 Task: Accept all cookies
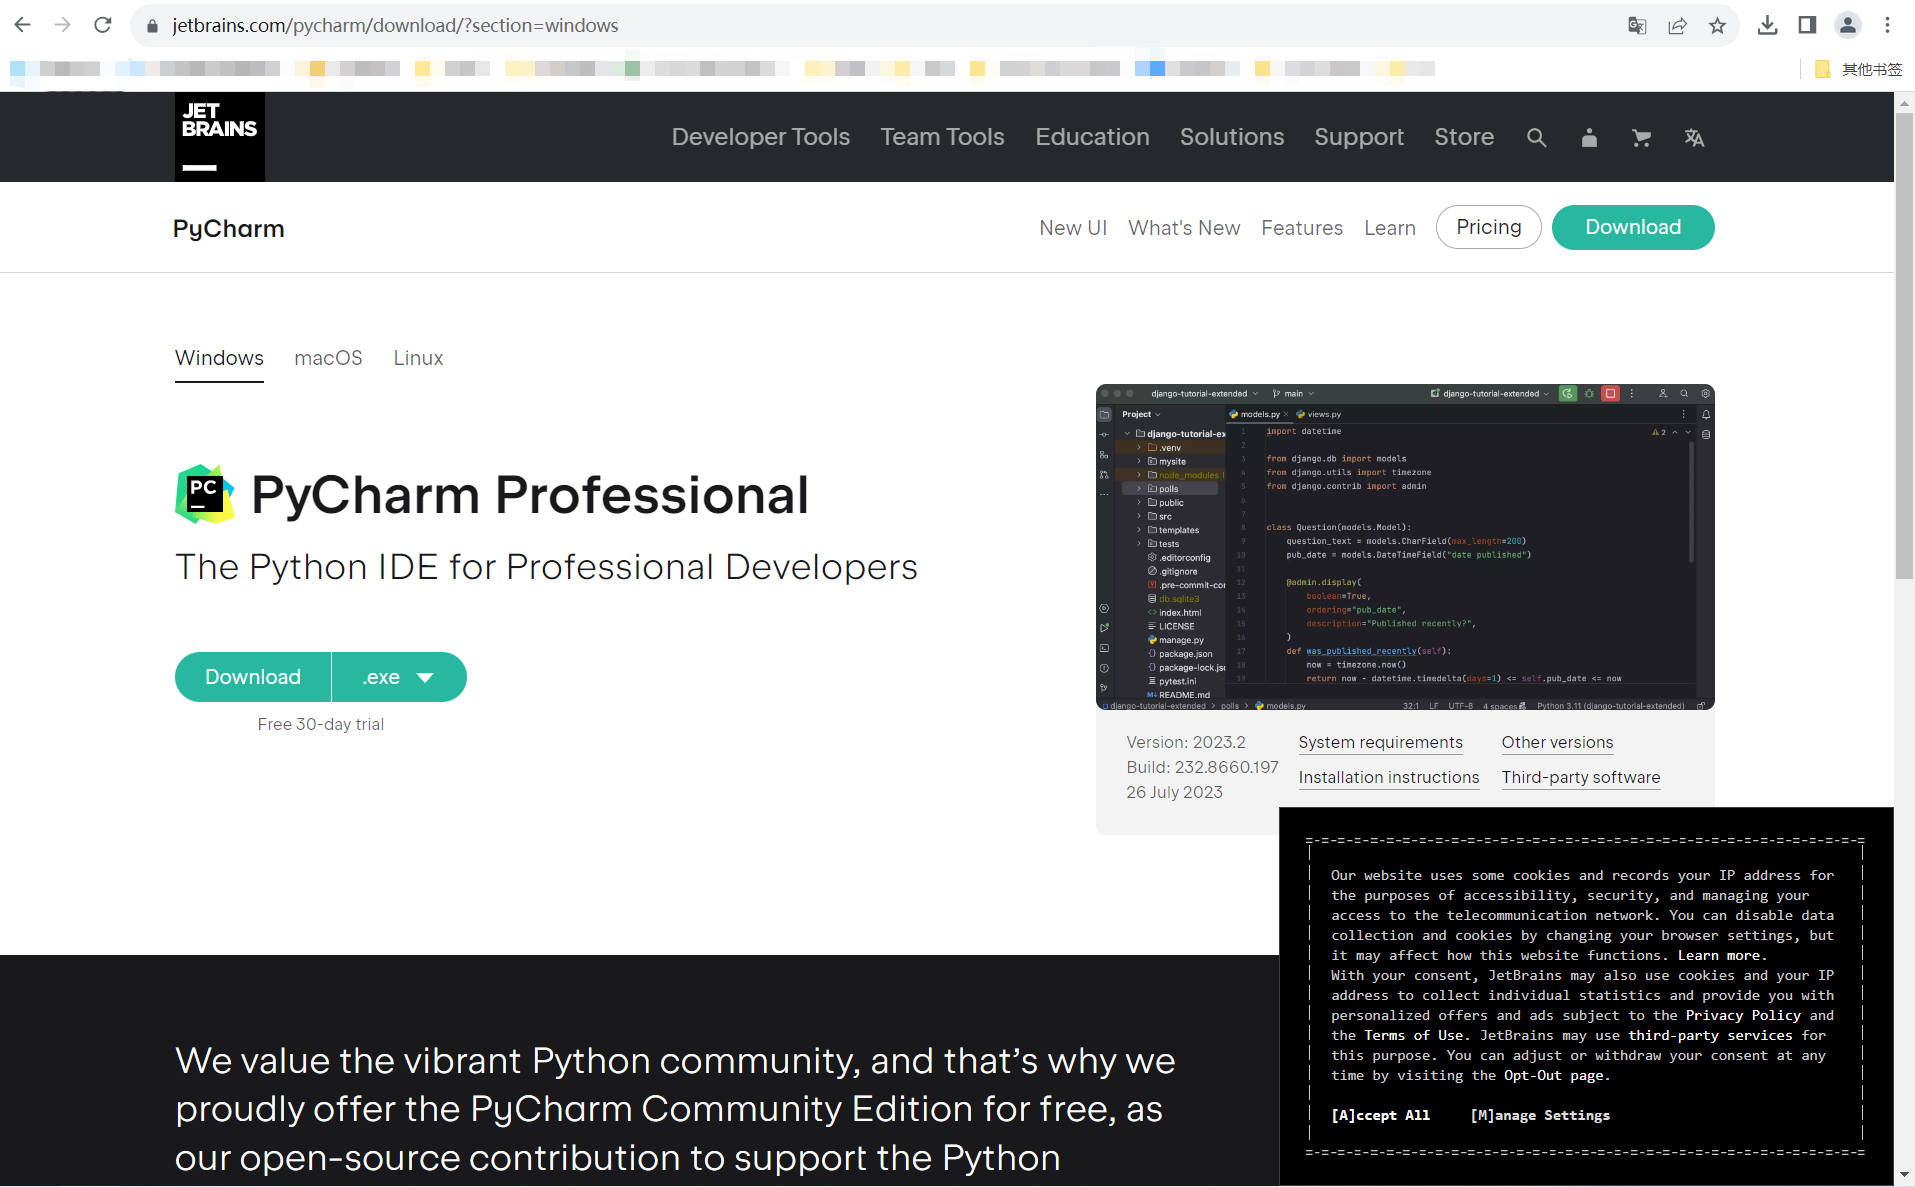point(1380,1115)
